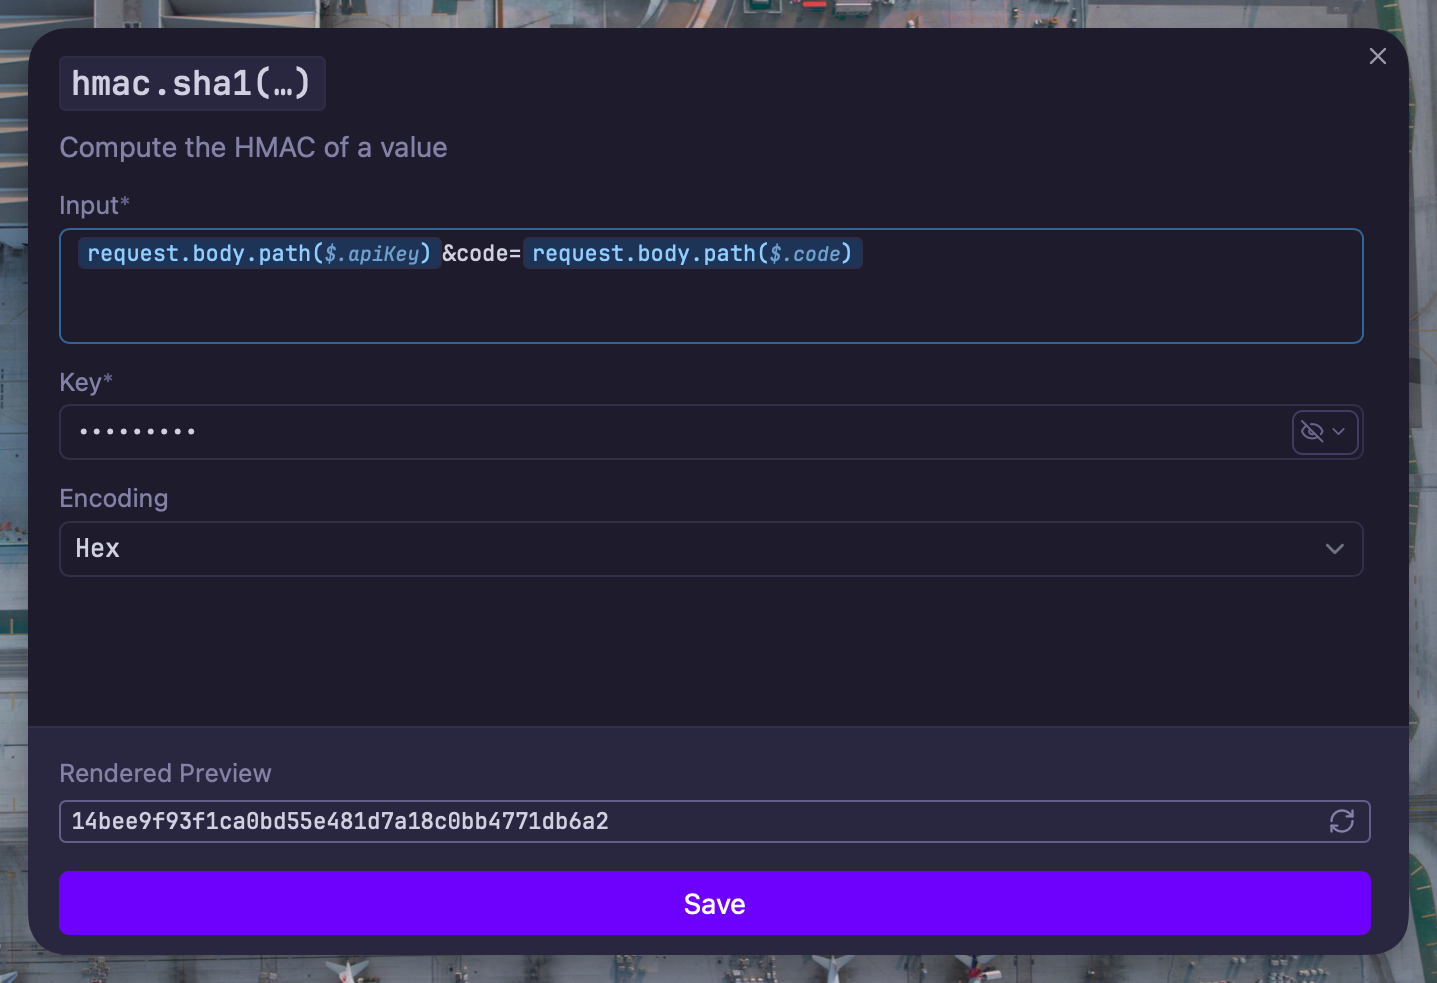Click the hmac.sha1(…) function name badge
1437x983 pixels.
pos(192,84)
